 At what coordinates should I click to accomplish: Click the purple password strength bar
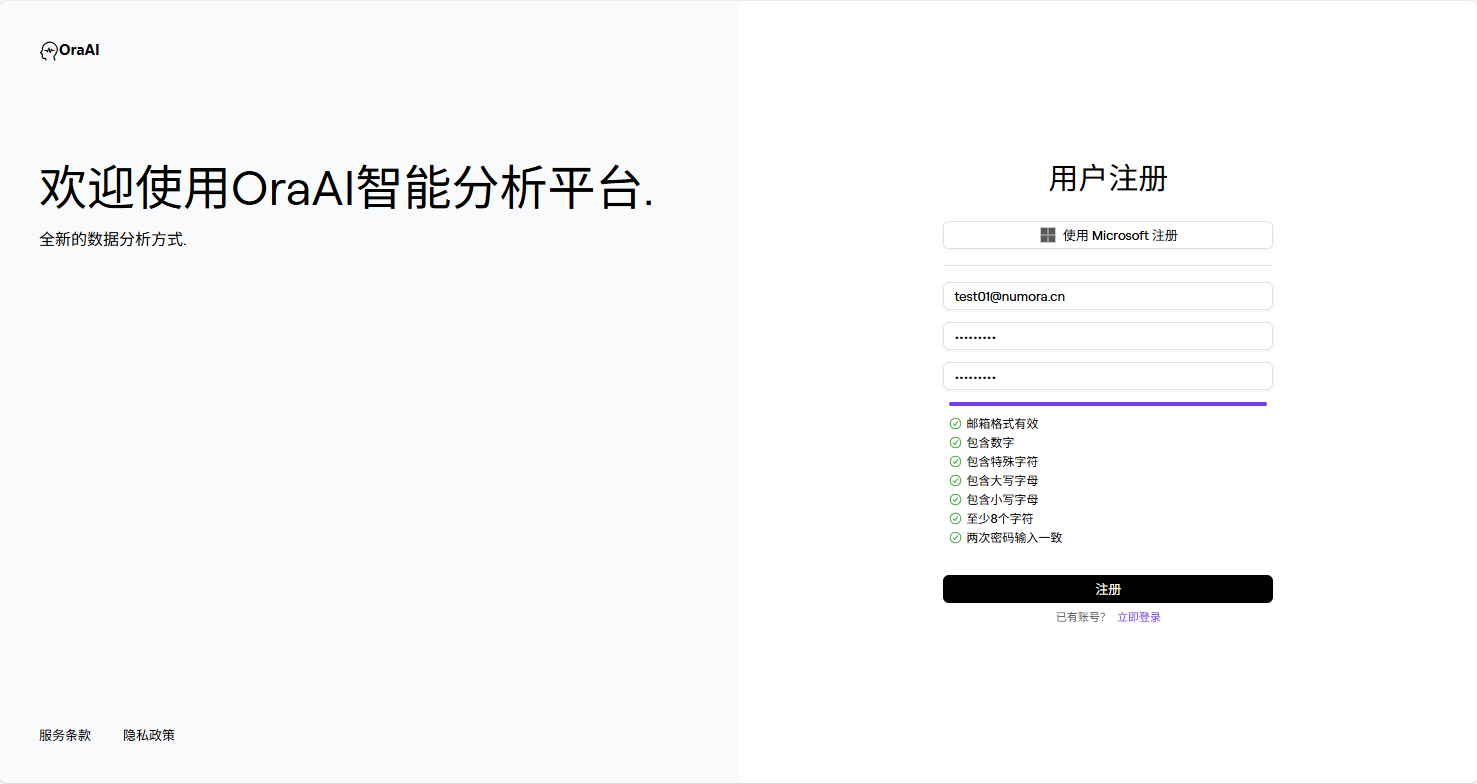tap(1107, 403)
